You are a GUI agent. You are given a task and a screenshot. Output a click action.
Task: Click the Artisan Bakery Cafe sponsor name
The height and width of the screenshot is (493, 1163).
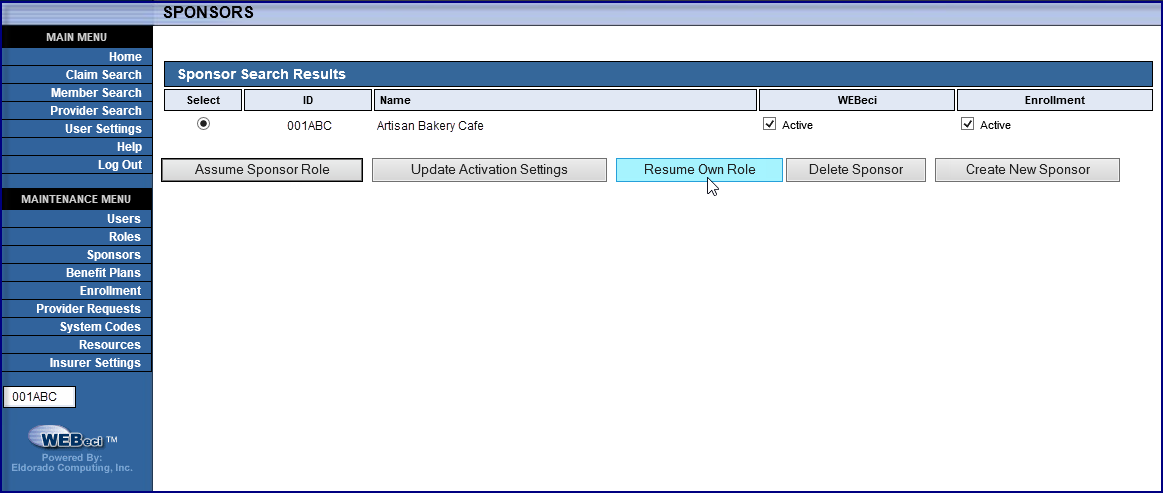click(x=430, y=126)
